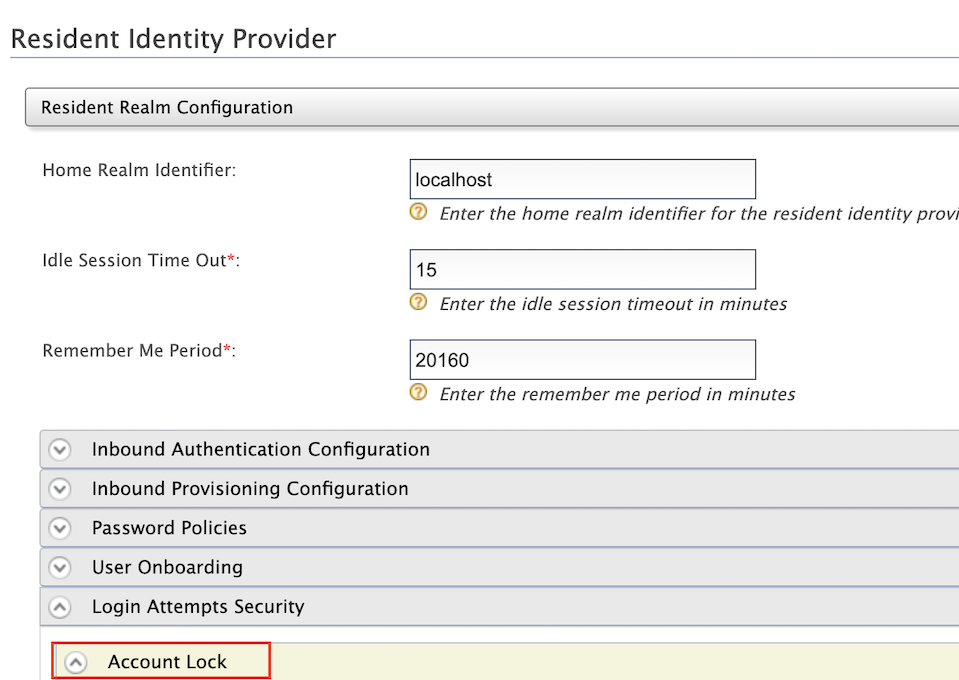Click help icon under Home Realm Identifier
Viewport: 959px width, 680px height.
coord(418,212)
